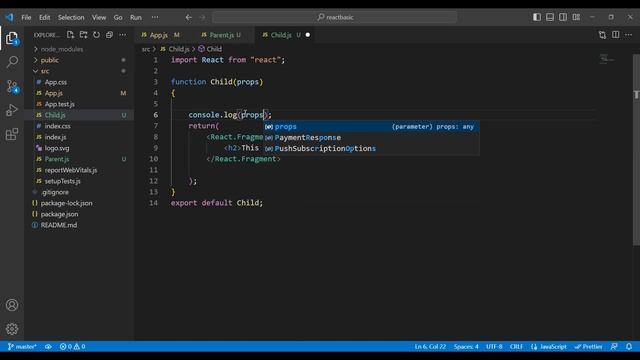Open the Go menu
640x360 pixels.
click(x=118, y=17)
